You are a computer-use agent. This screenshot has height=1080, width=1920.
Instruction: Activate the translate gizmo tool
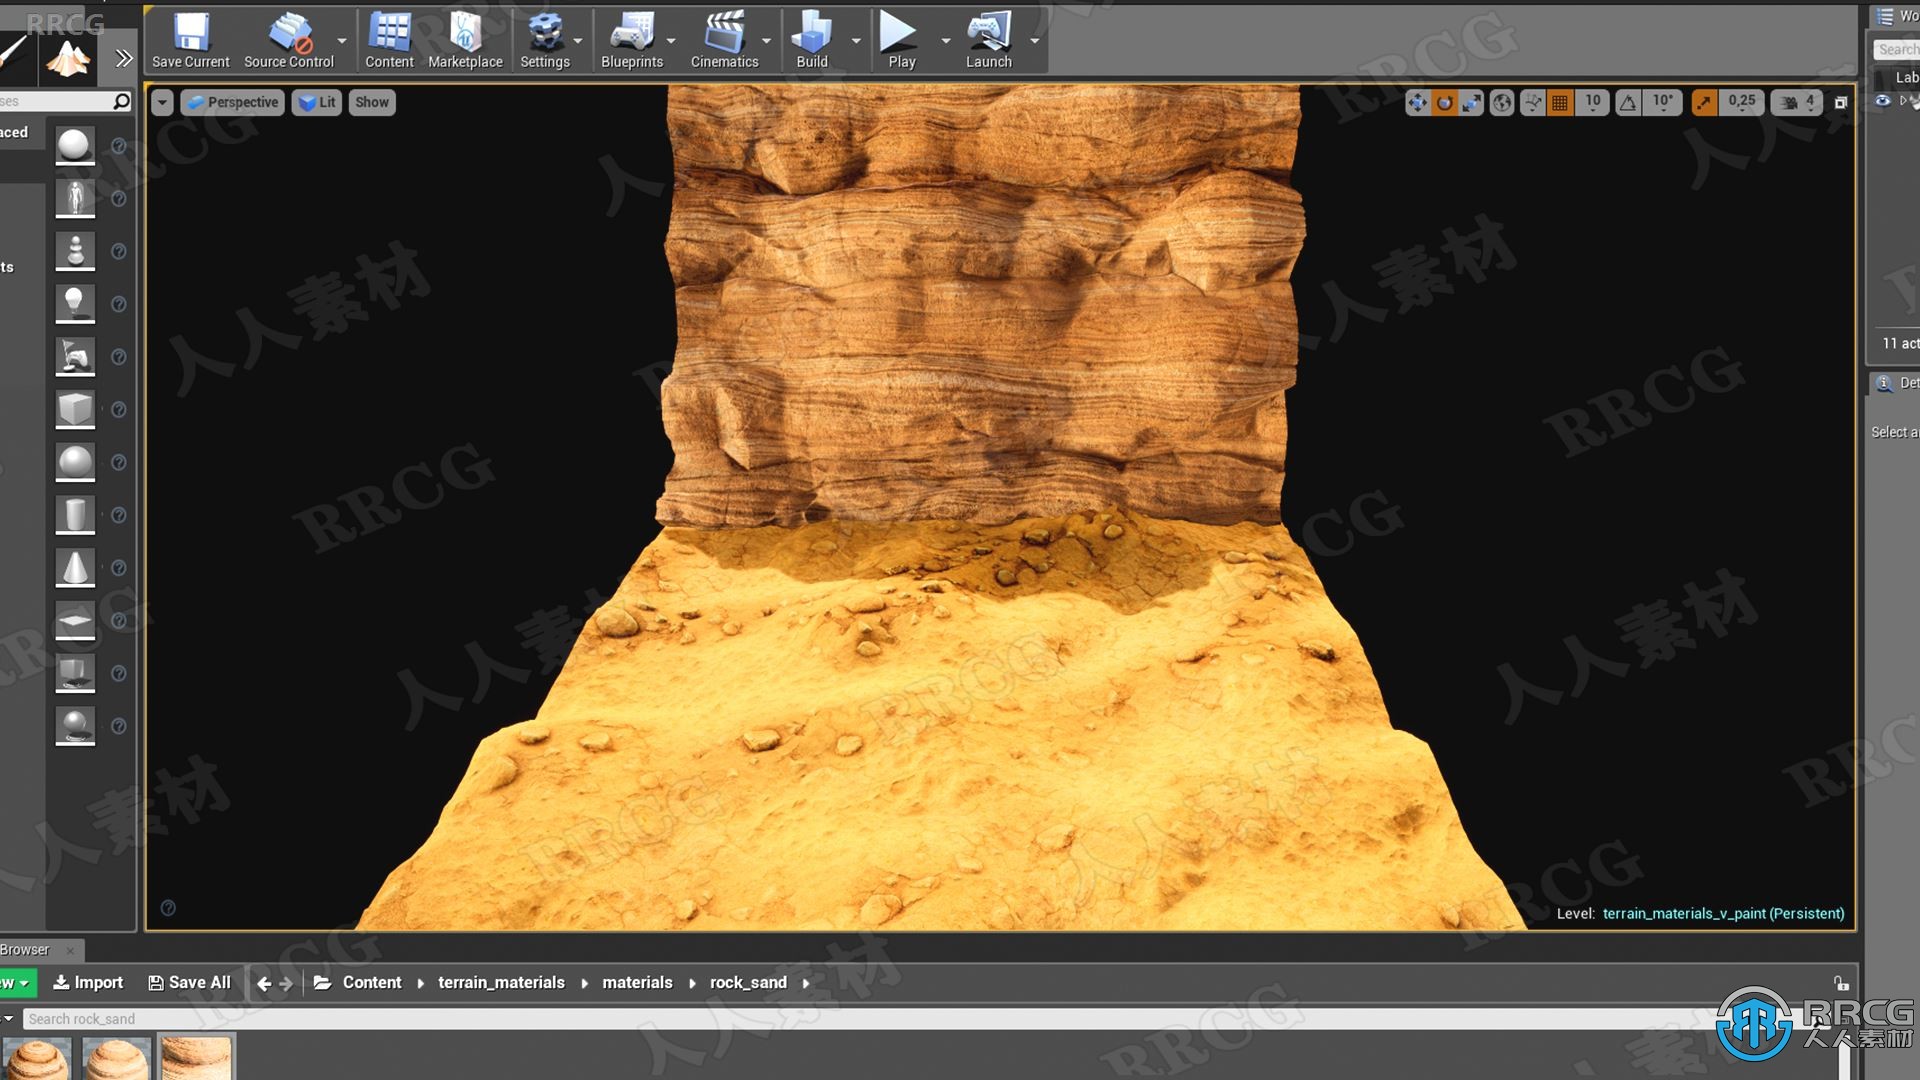pos(1417,102)
